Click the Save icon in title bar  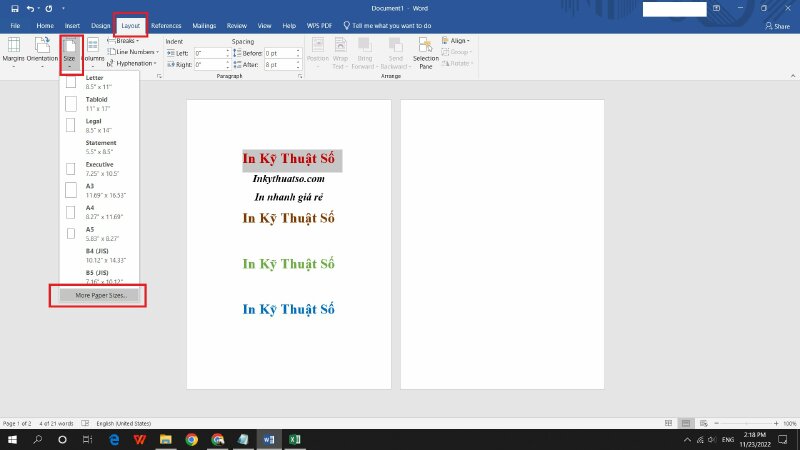pyautogui.click(x=15, y=8)
